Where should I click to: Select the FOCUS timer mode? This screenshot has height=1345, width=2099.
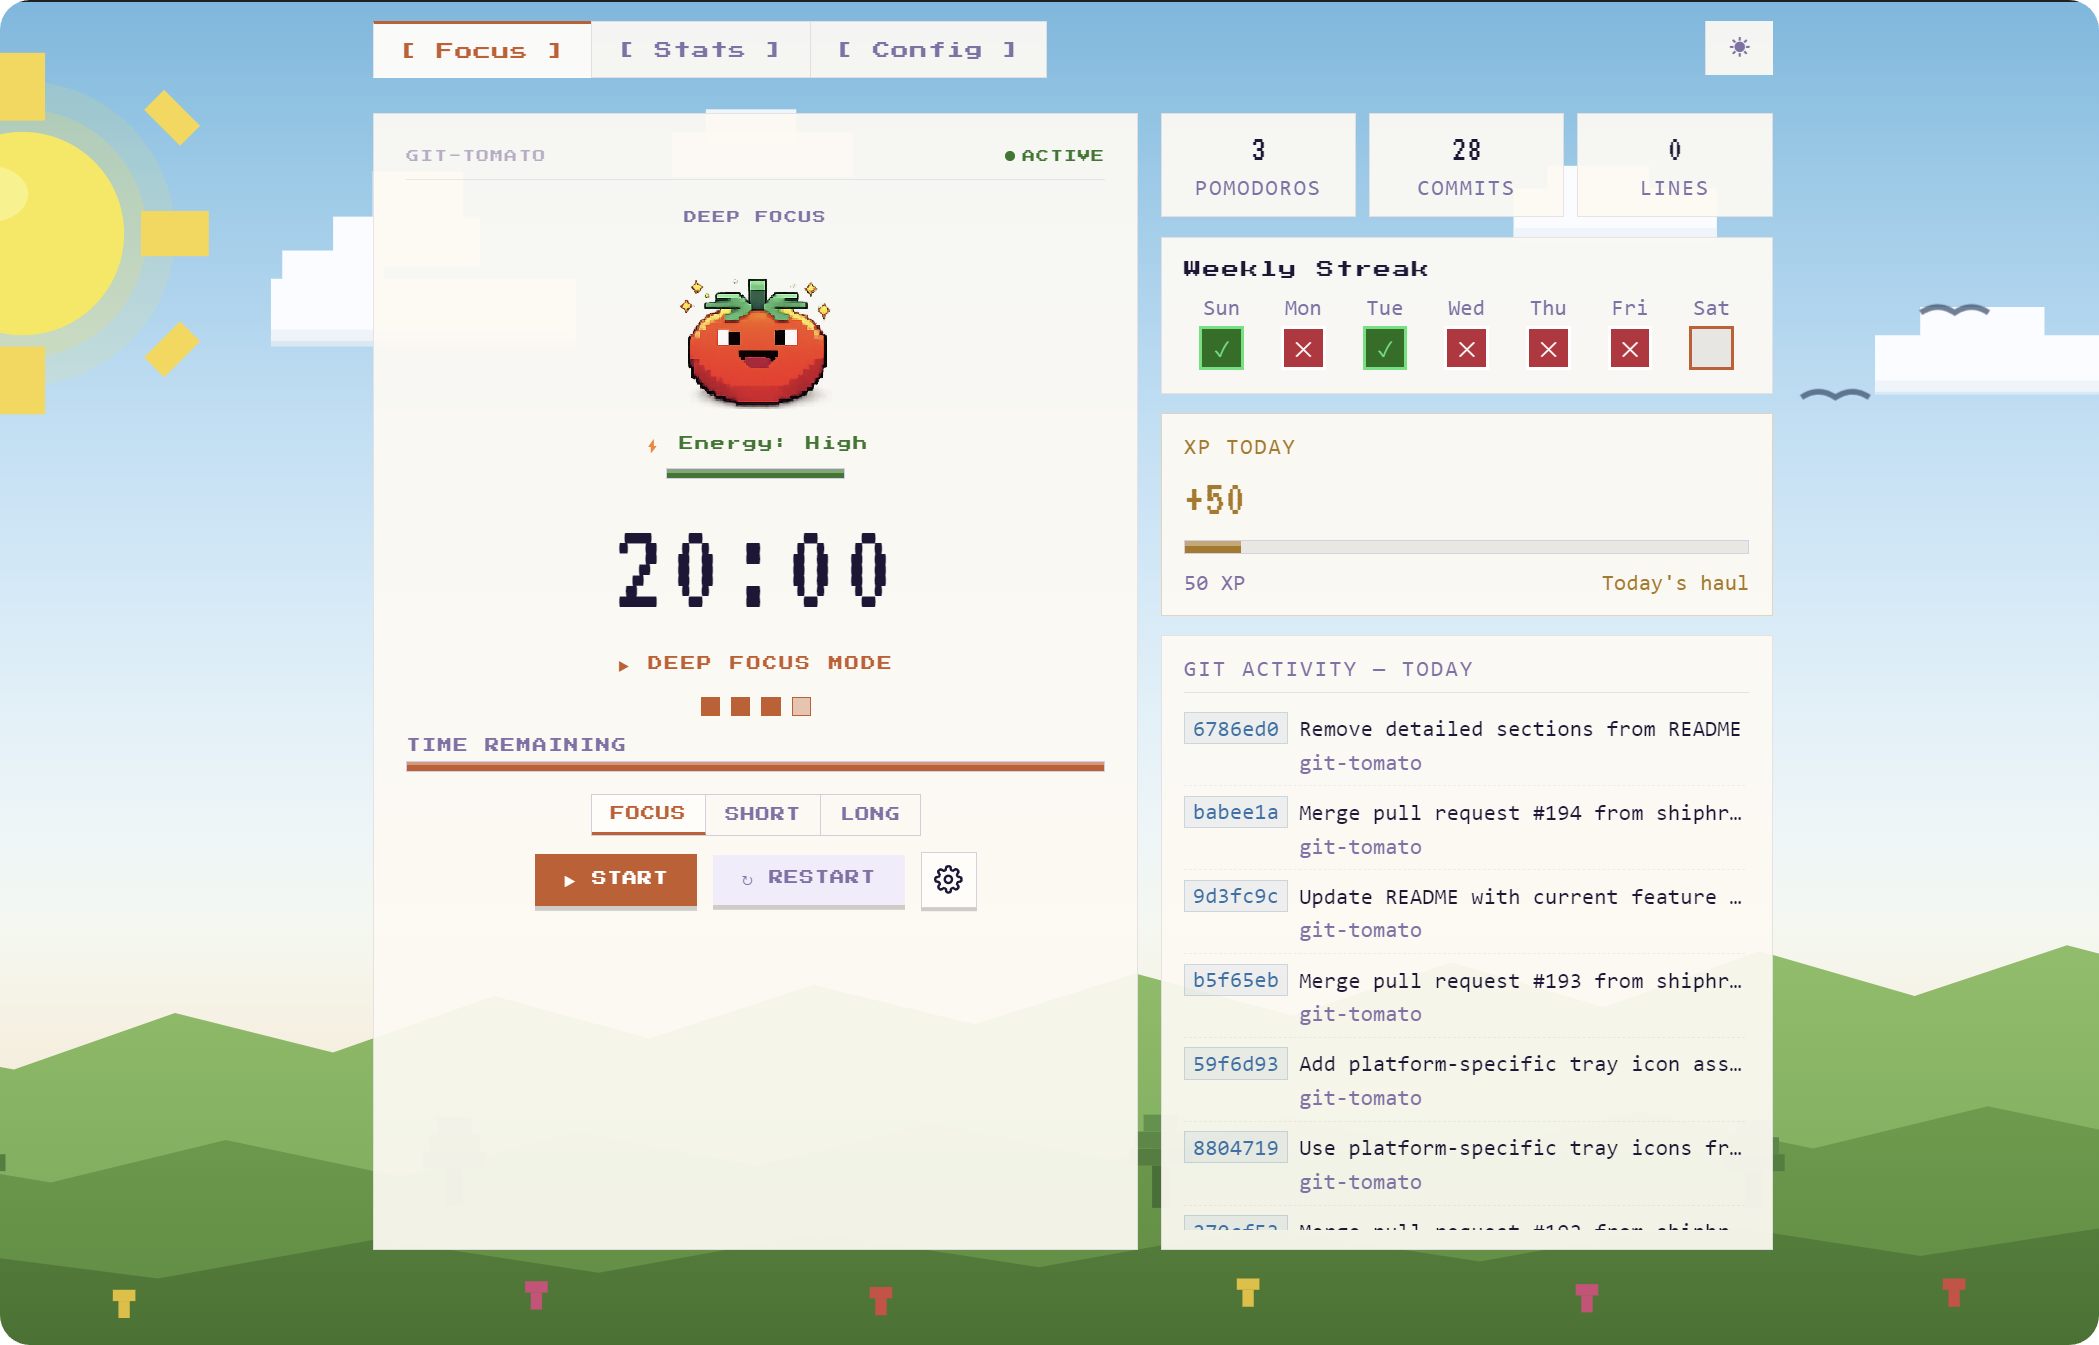click(x=648, y=814)
